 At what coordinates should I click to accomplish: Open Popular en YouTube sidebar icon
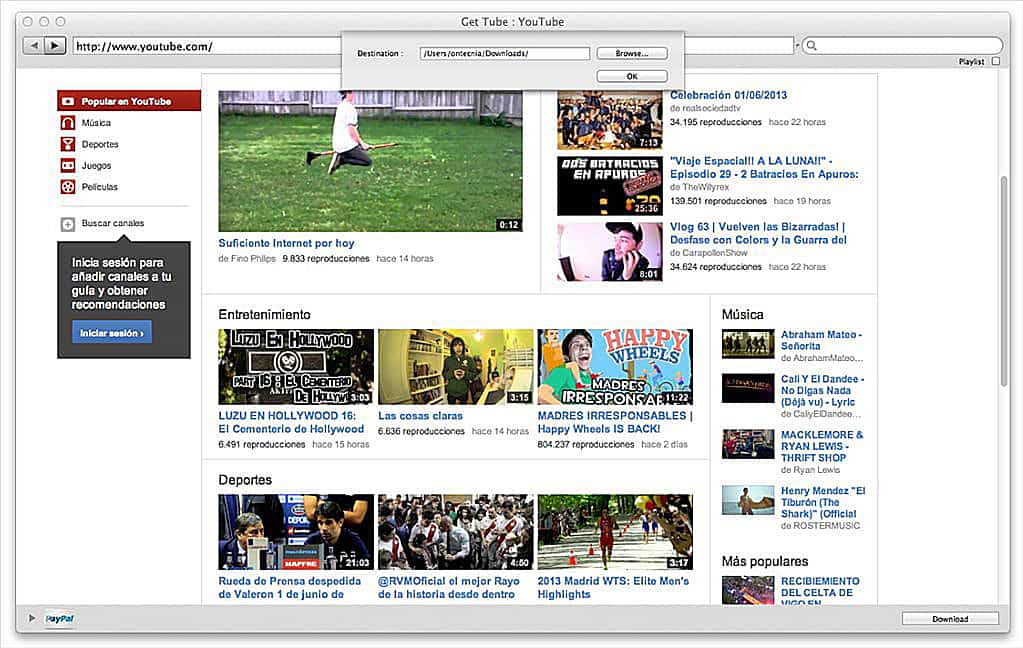[68, 101]
